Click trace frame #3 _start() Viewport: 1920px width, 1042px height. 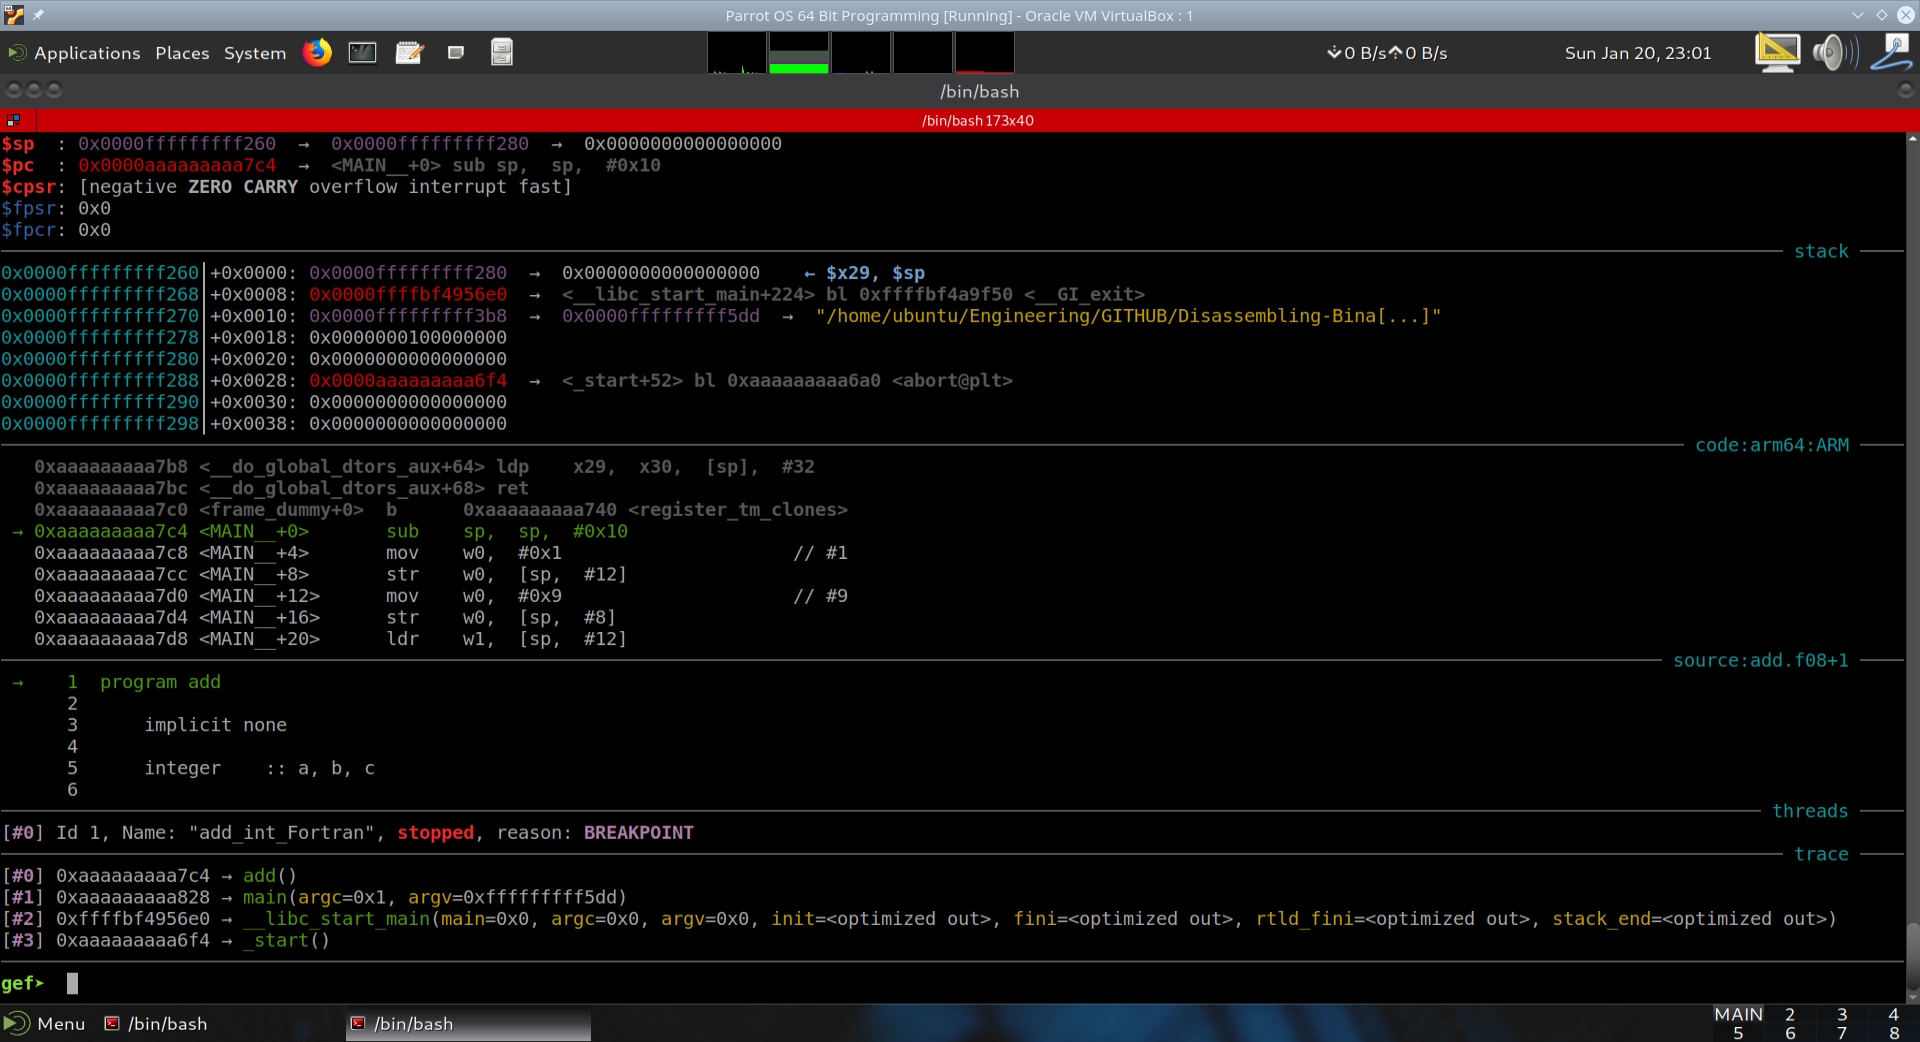(166, 940)
